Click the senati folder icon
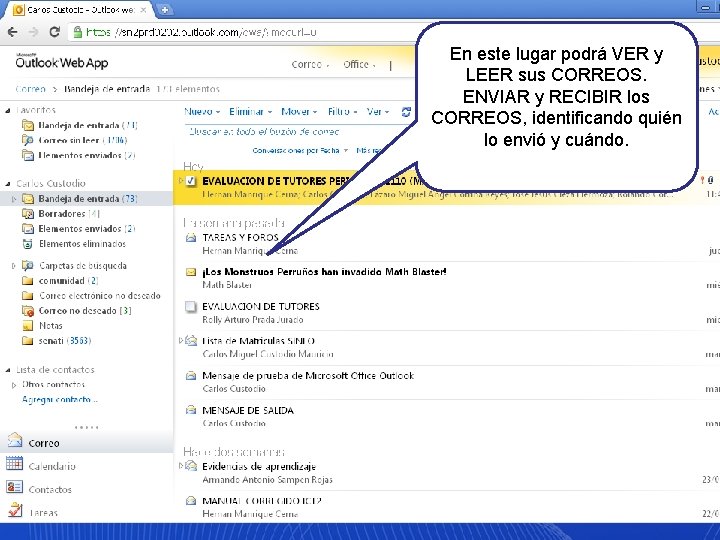 point(28,341)
